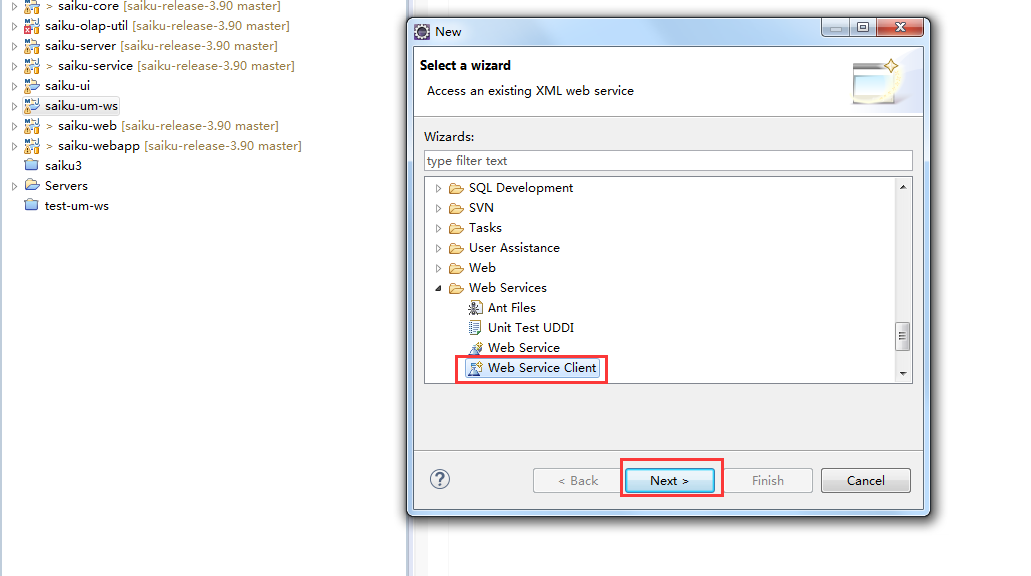The width and height of the screenshot is (1031, 576).
Task: Click the Ant Files wizard icon
Action: click(475, 308)
